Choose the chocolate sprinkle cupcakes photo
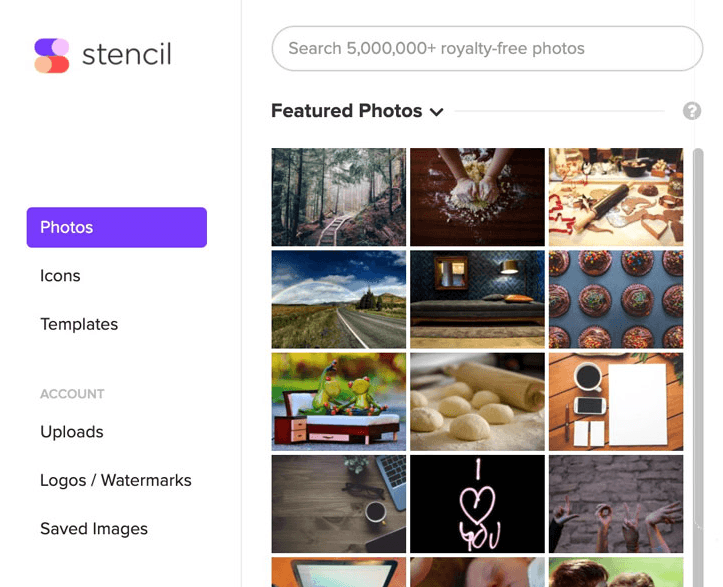Screen dimensions: 723x587 coord(615,299)
